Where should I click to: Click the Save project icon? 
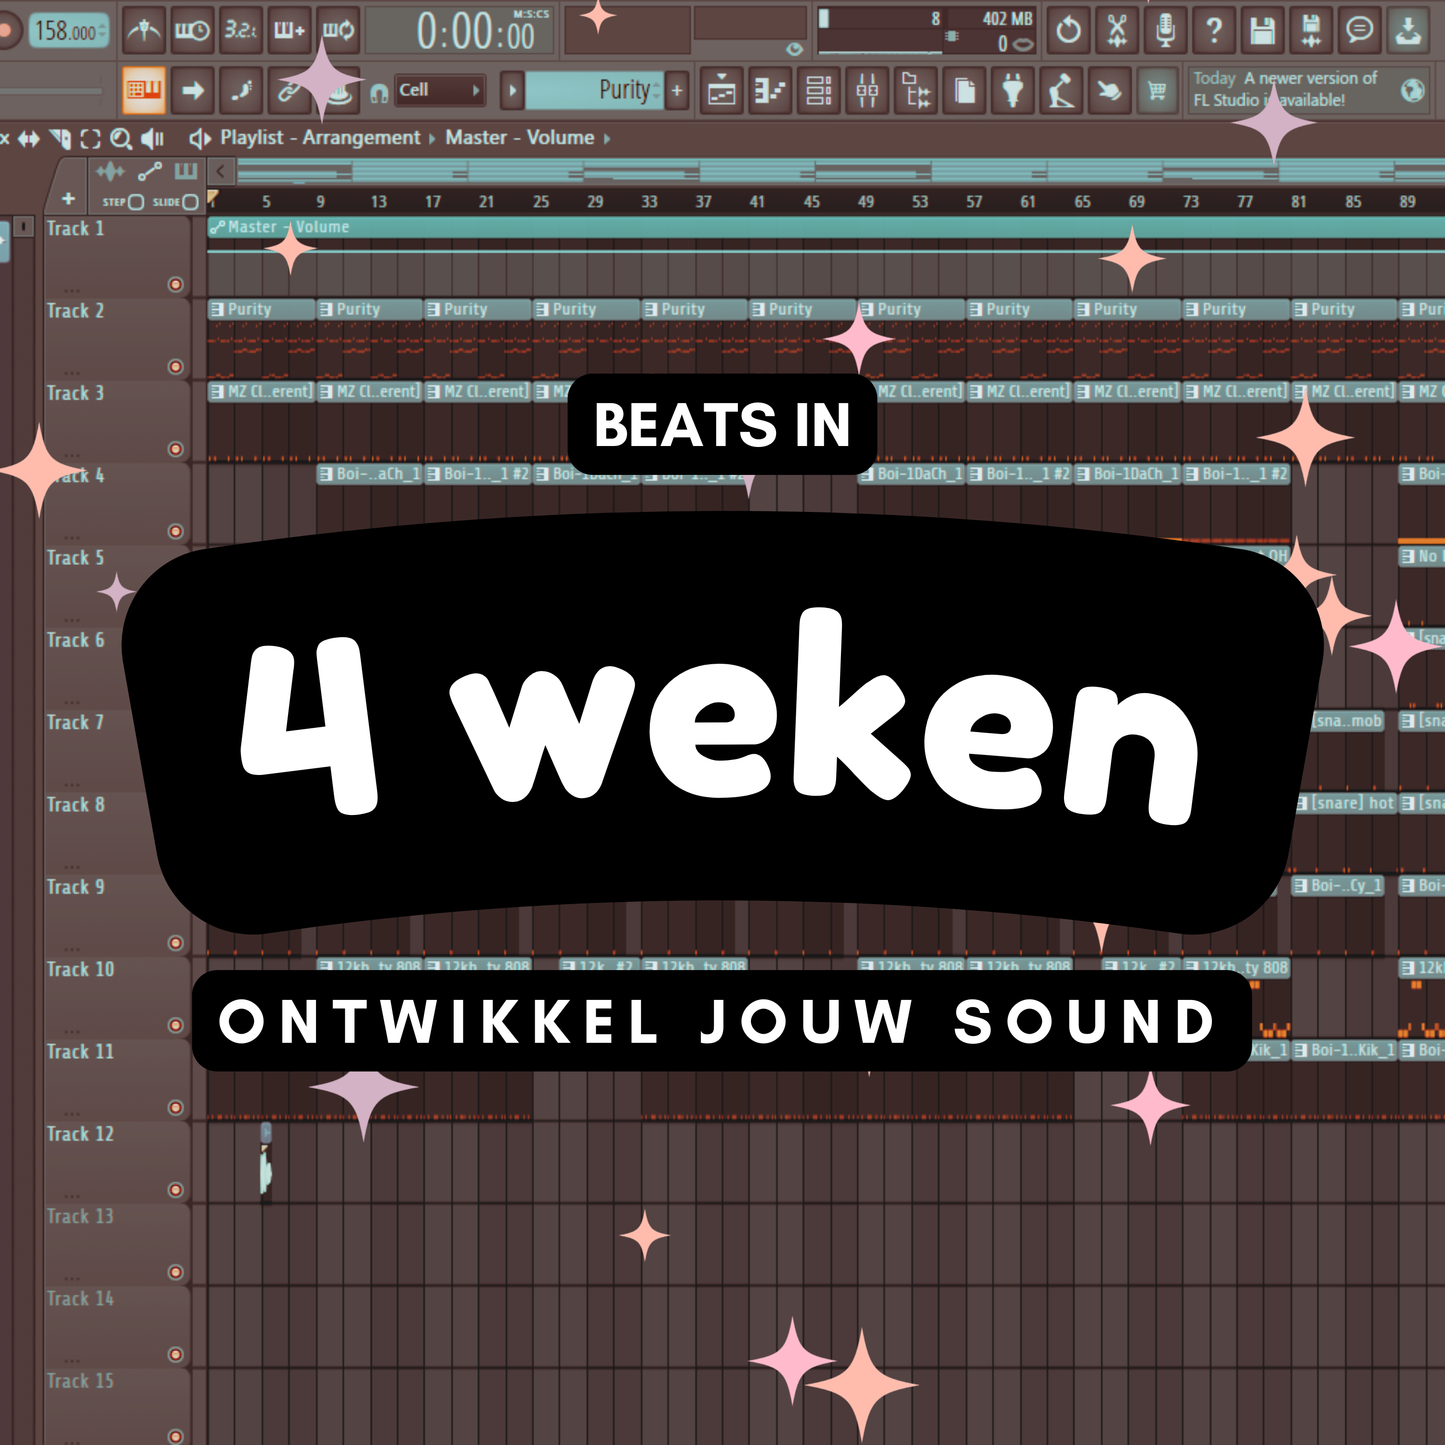point(1261,30)
